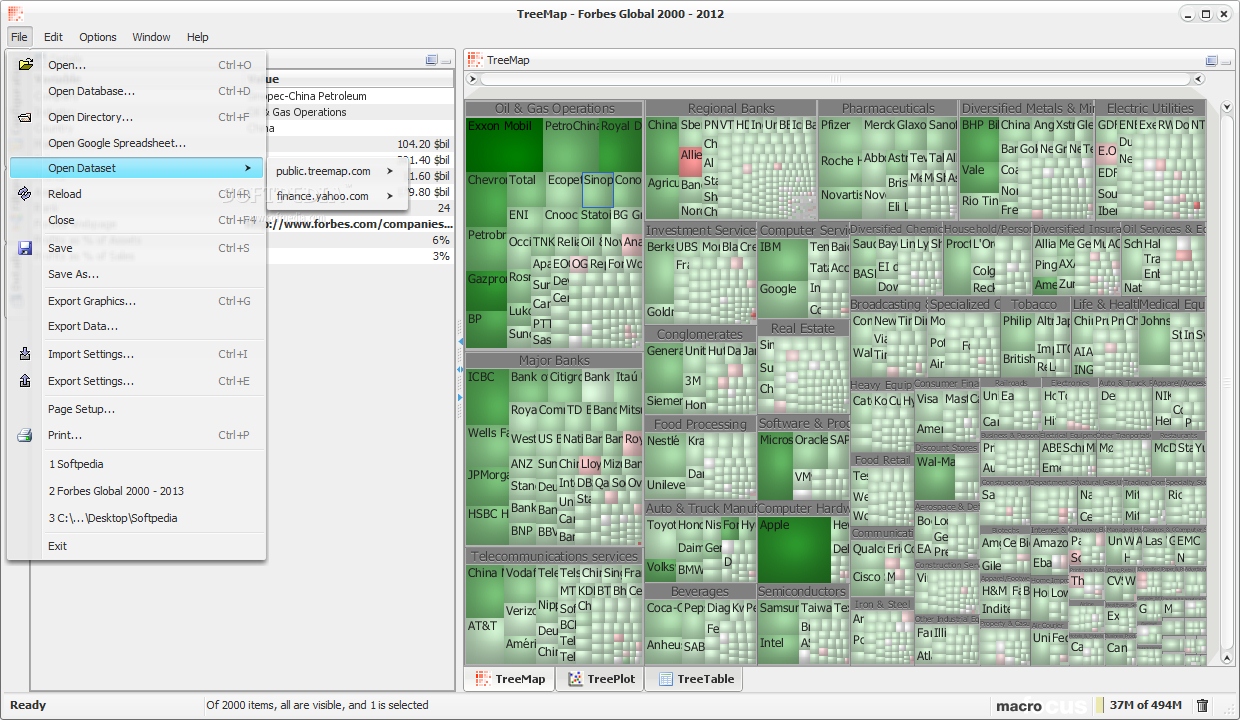Click down arrow atop vertical zoom bar
The image size is (1240, 720).
click(1227, 107)
